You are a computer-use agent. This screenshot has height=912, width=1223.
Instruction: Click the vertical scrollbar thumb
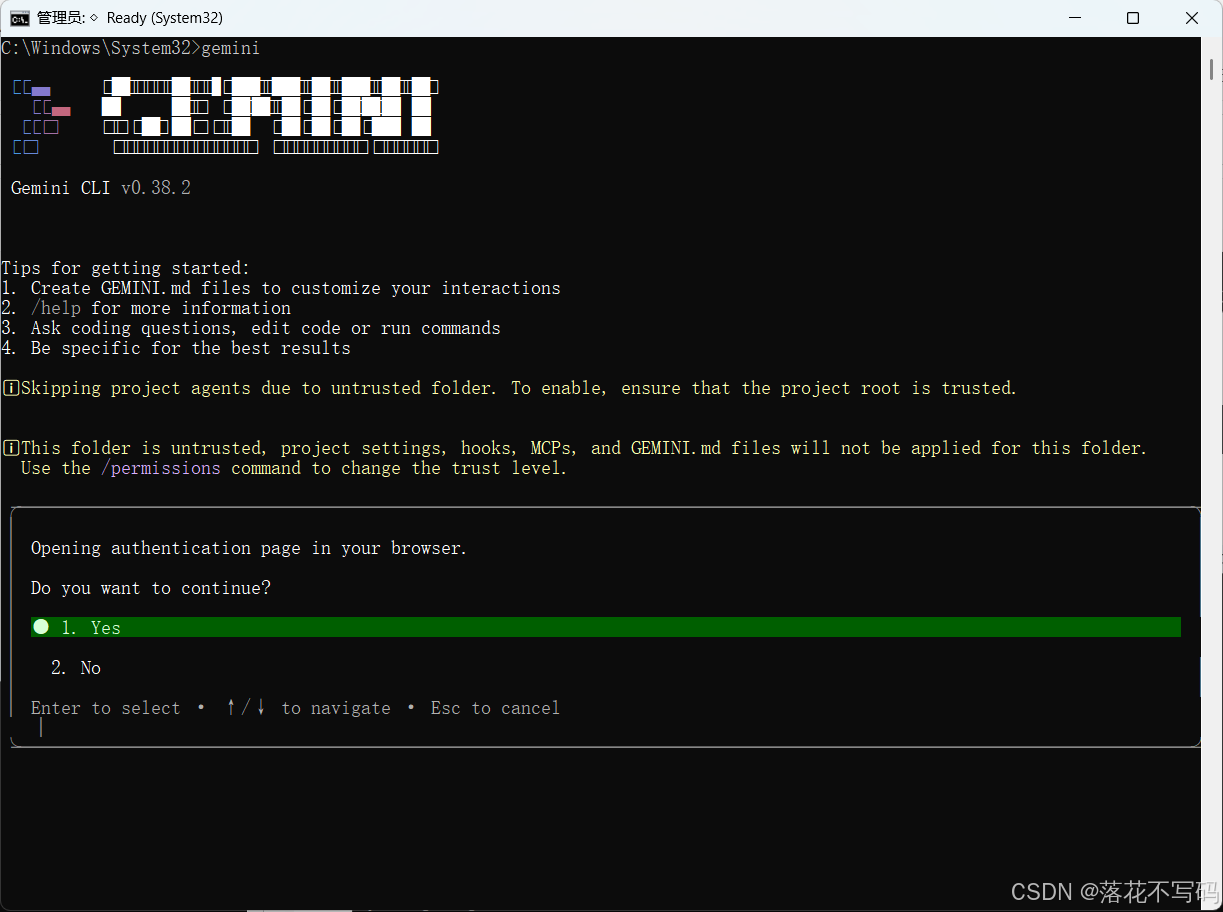tap(1212, 69)
